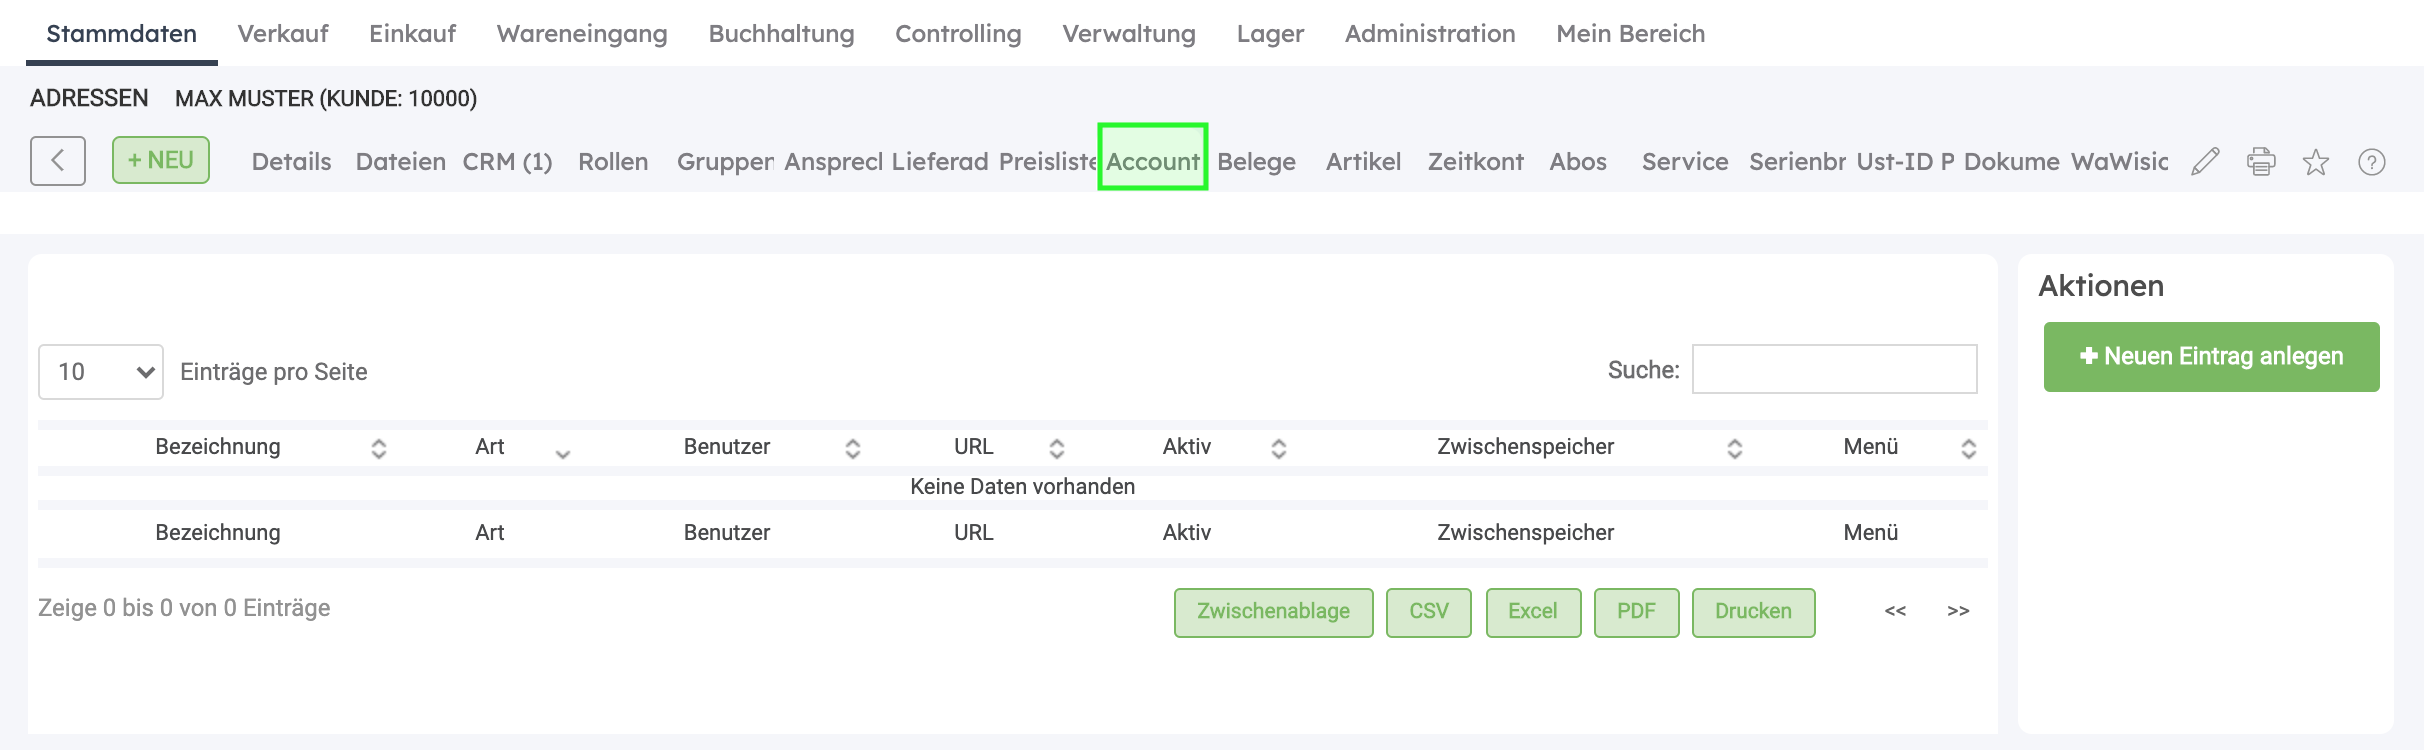Click the printer icon
Screen dimensions: 2424x750
(x=2261, y=162)
